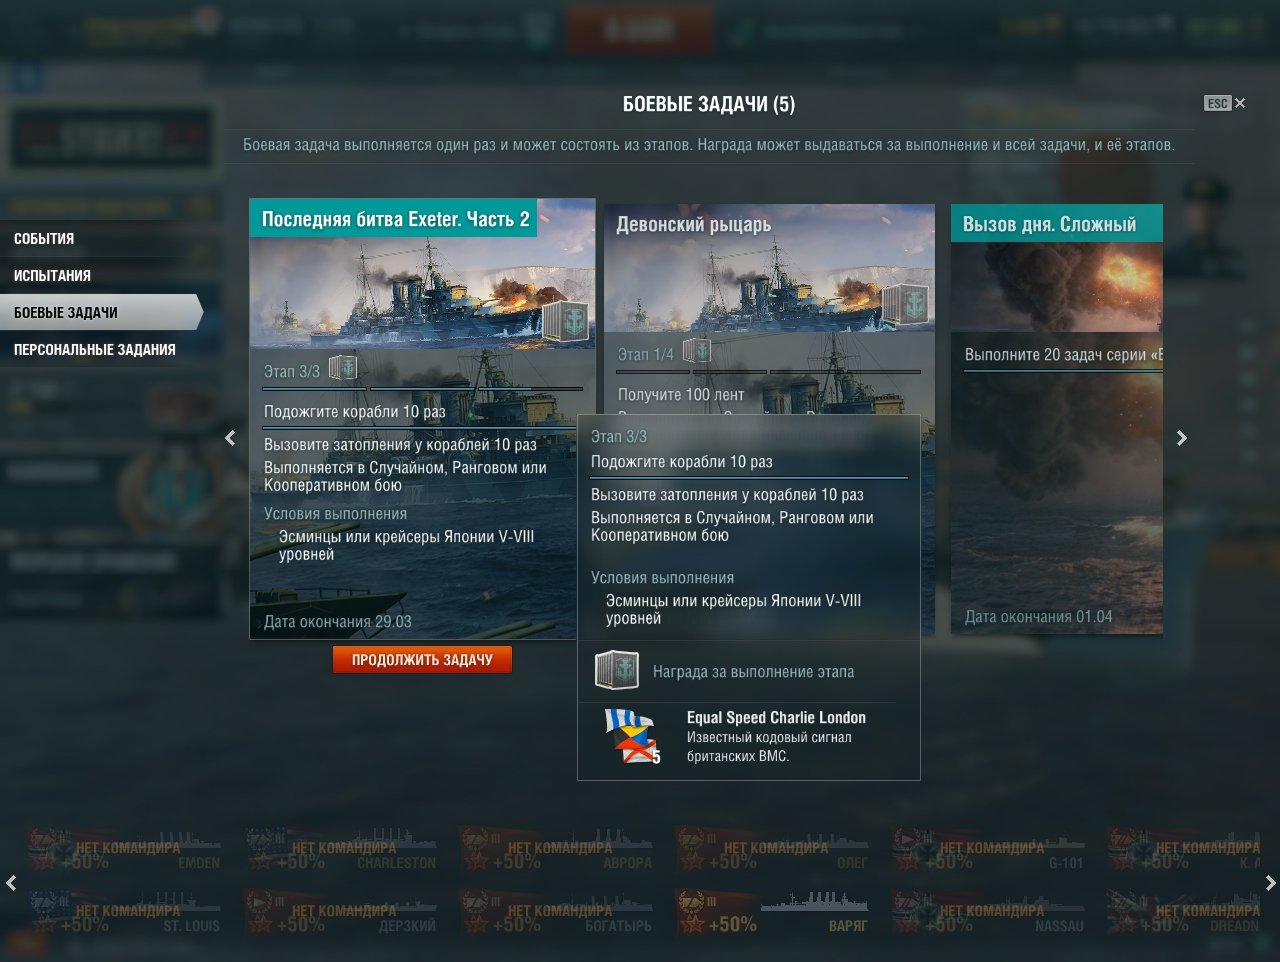Show next combat missions with right arrow
Viewport: 1280px width, 962px height.
click(x=1182, y=438)
